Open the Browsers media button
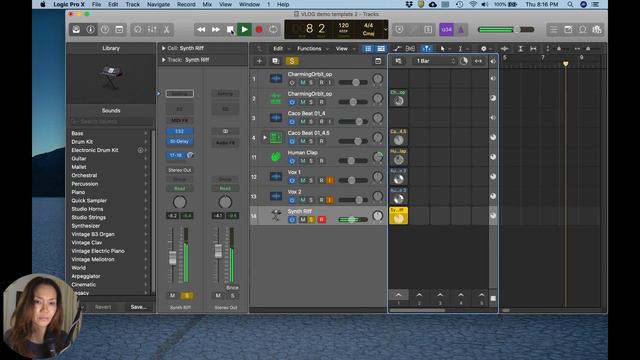 pyautogui.click(x=597, y=29)
